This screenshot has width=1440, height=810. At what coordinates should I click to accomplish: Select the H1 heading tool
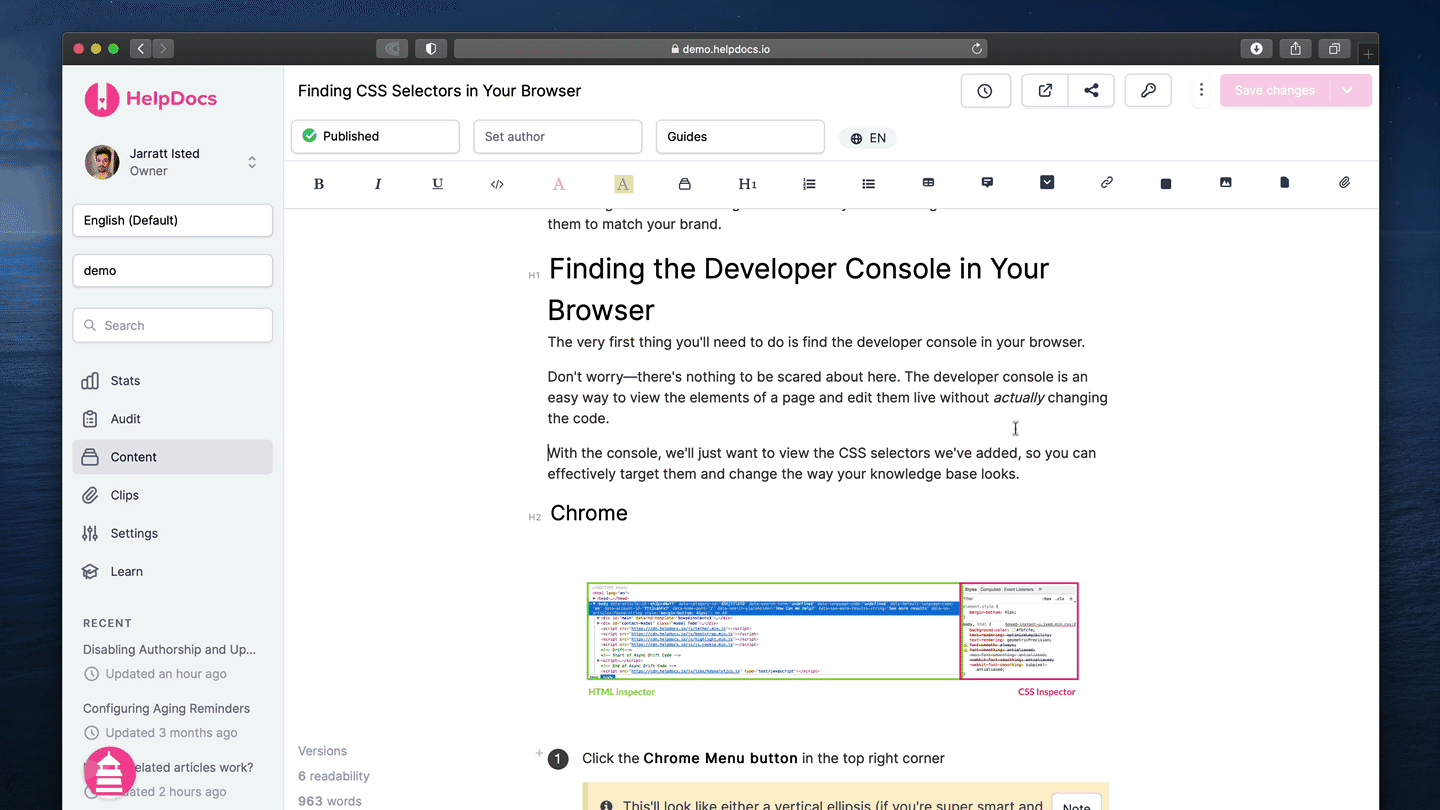coord(747,184)
